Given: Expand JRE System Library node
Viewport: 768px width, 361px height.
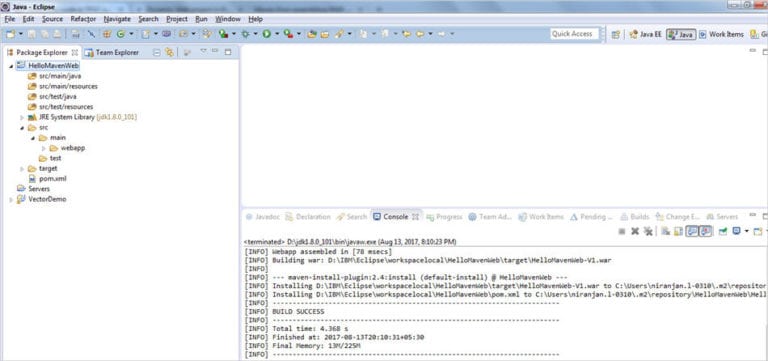Looking at the screenshot, I should pyautogui.click(x=22, y=118).
